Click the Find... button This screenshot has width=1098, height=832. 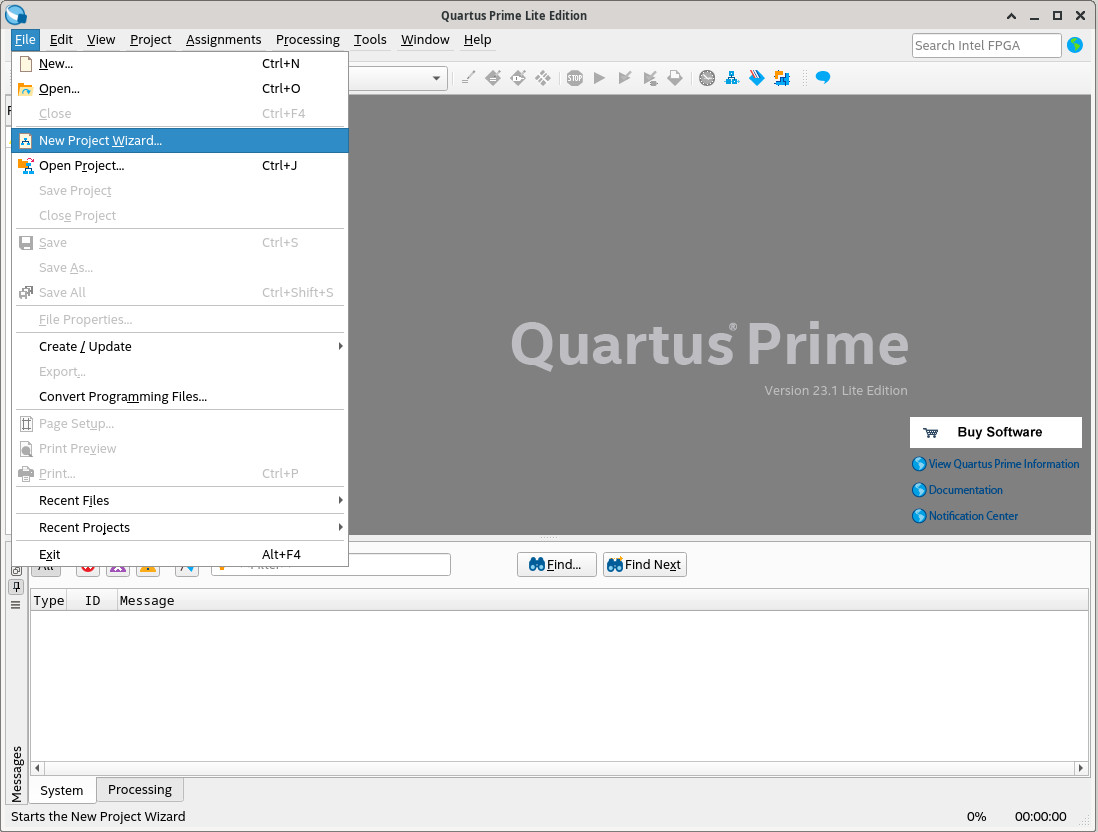pyautogui.click(x=557, y=564)
